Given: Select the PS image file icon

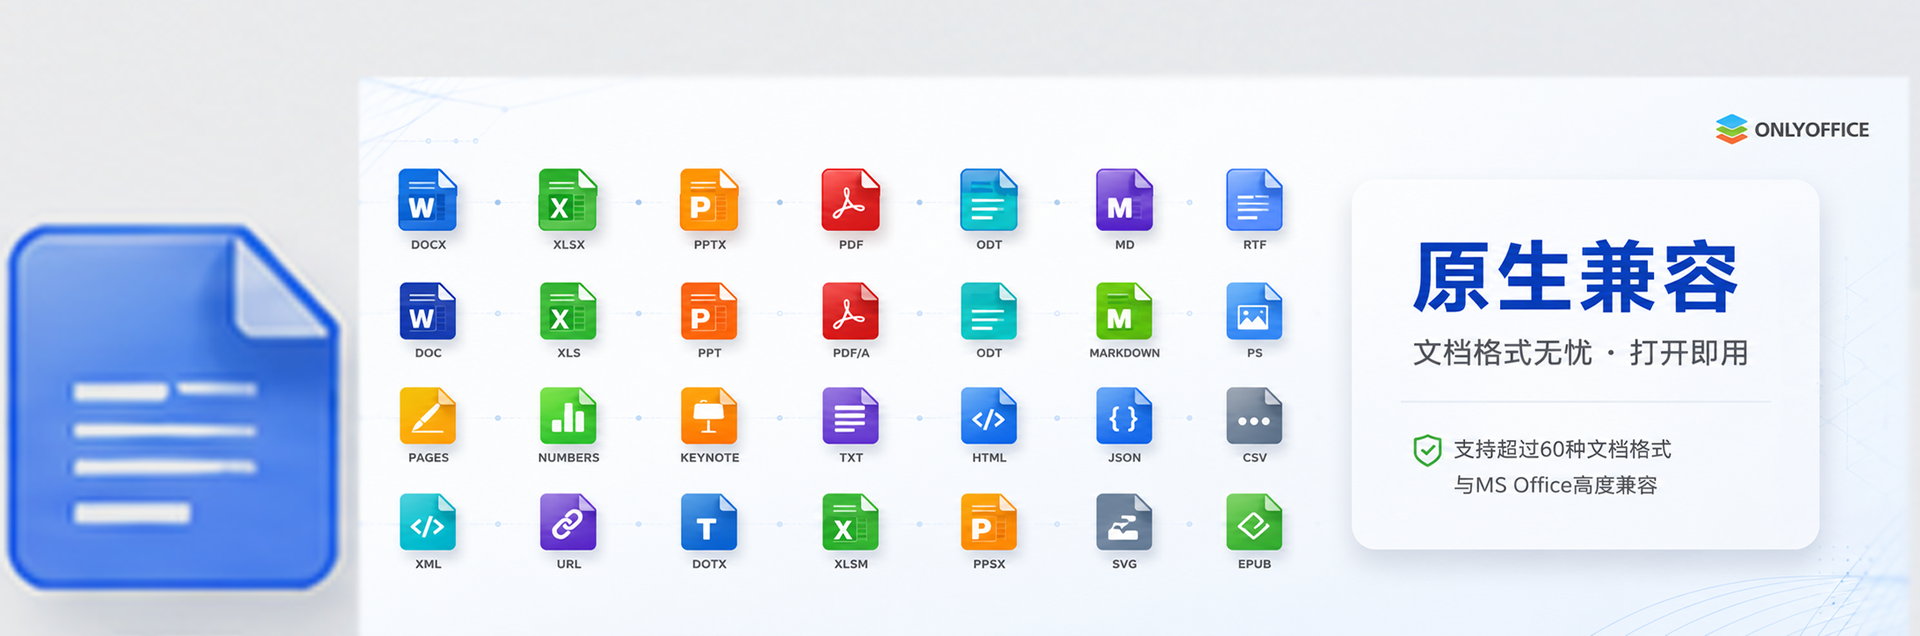Looking at the screenshot, I should click(x=1254, y=311).
